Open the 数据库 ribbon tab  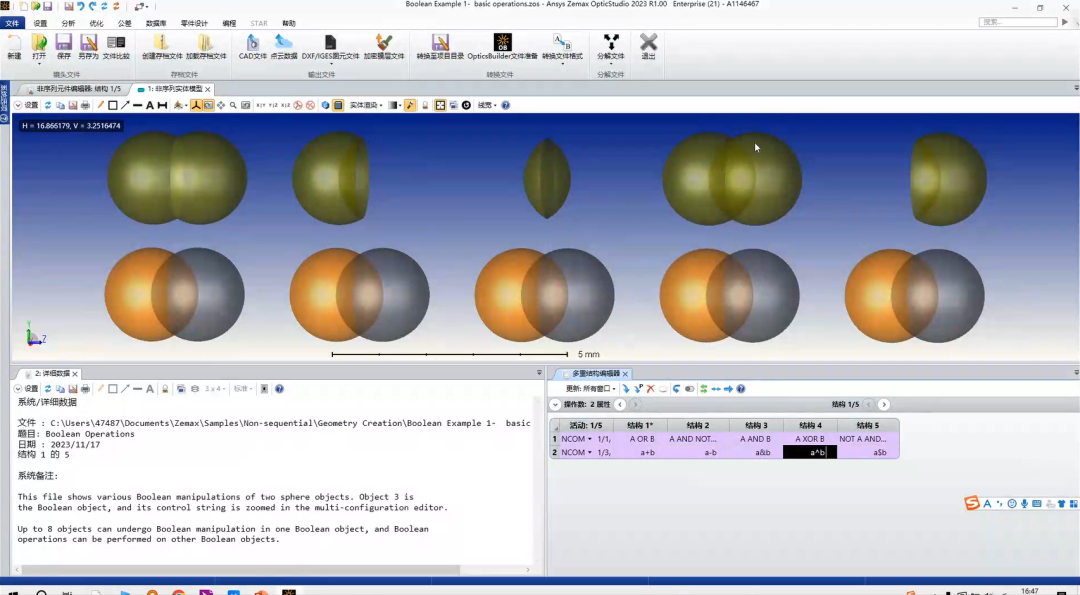point(156,23)
